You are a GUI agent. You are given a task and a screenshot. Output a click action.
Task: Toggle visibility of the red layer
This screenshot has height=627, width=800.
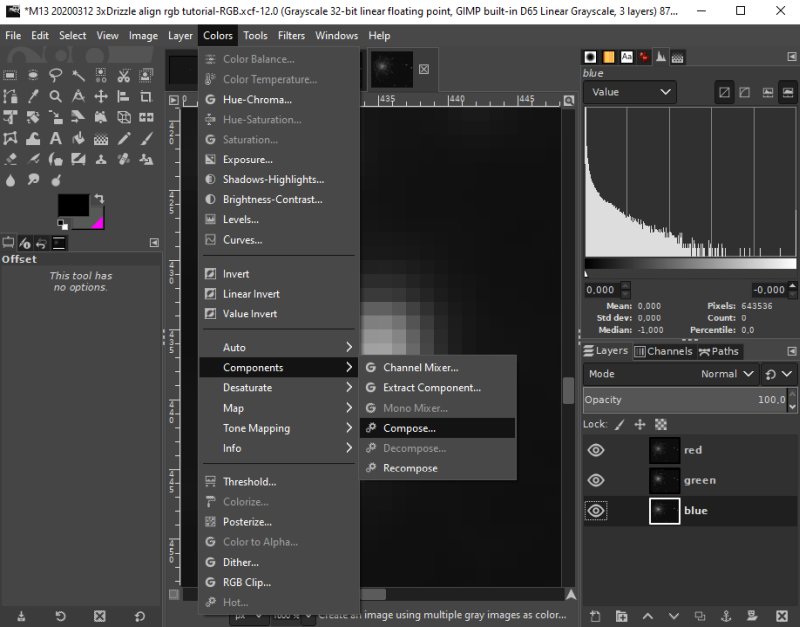(596, 450)
